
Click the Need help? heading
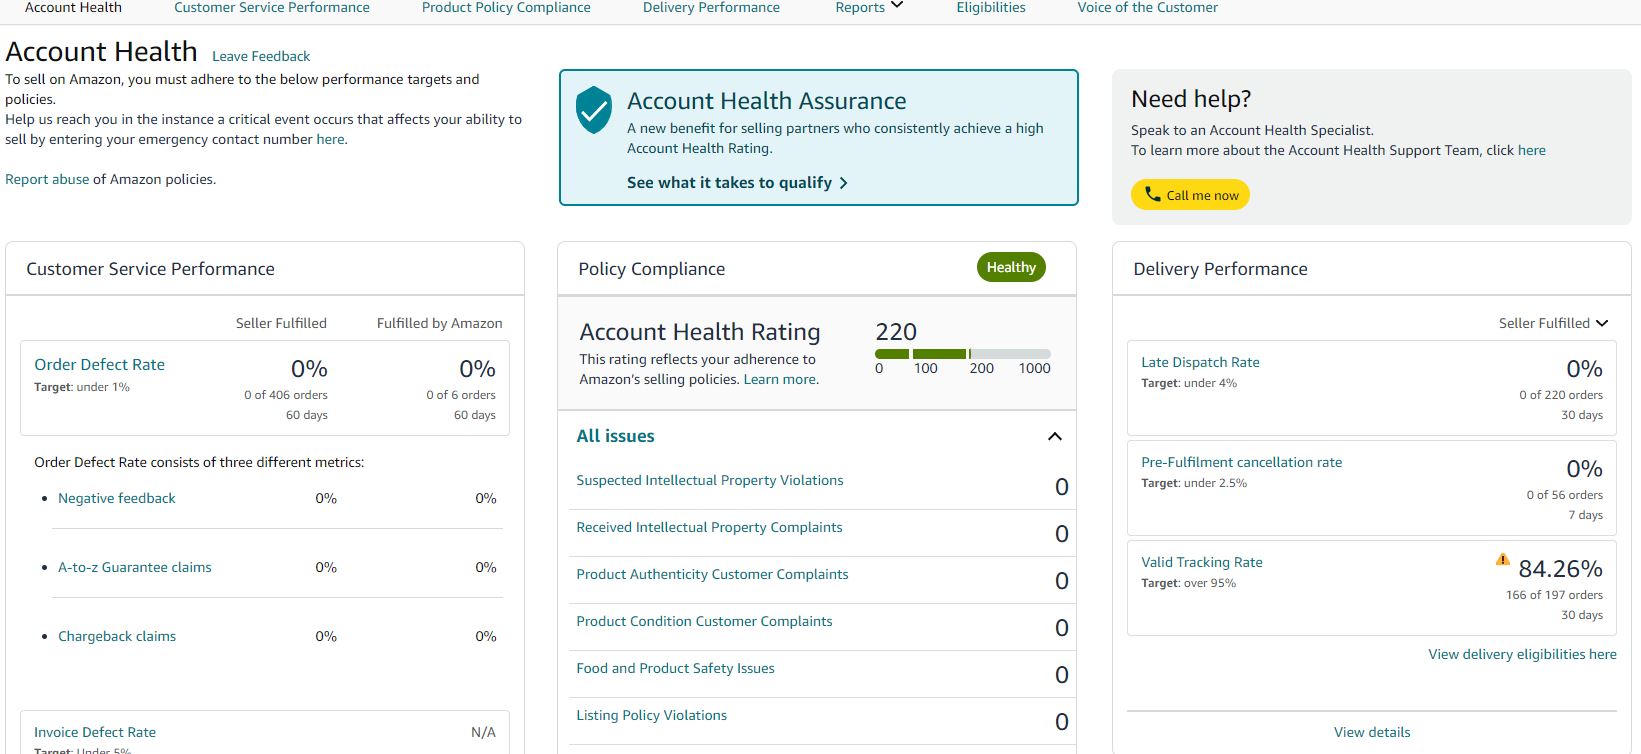click(1191, 99)
